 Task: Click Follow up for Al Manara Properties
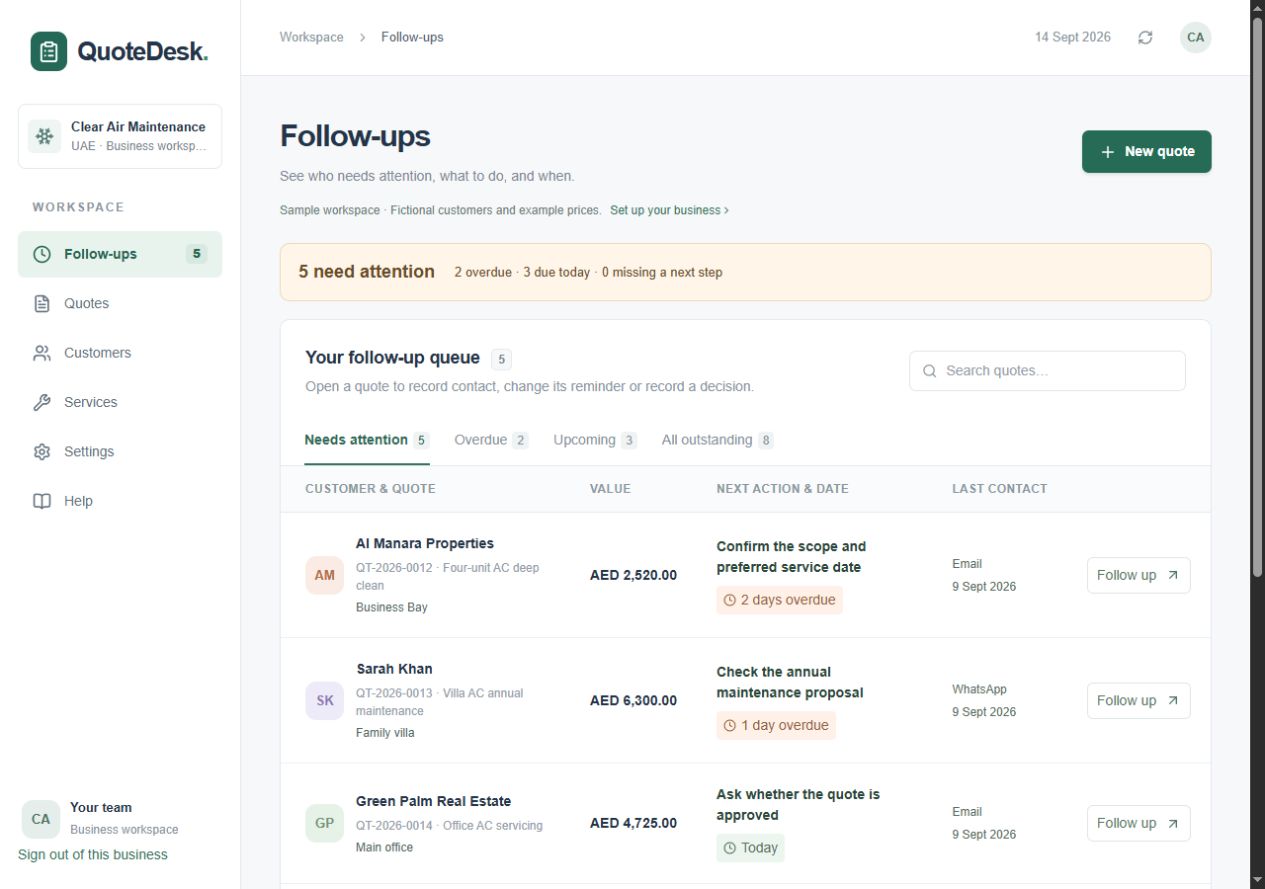click(x=1139, y=575)
